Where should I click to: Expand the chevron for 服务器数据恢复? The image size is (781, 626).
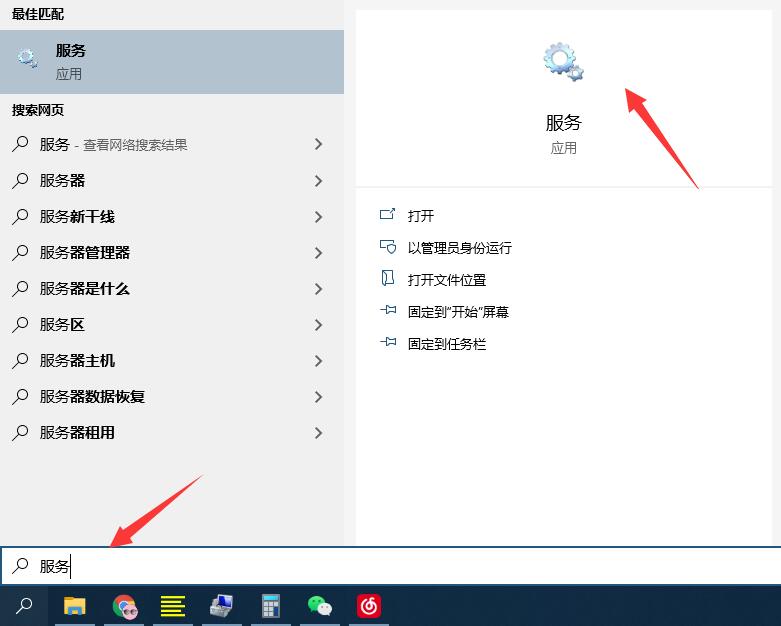(x=319, y=396)
